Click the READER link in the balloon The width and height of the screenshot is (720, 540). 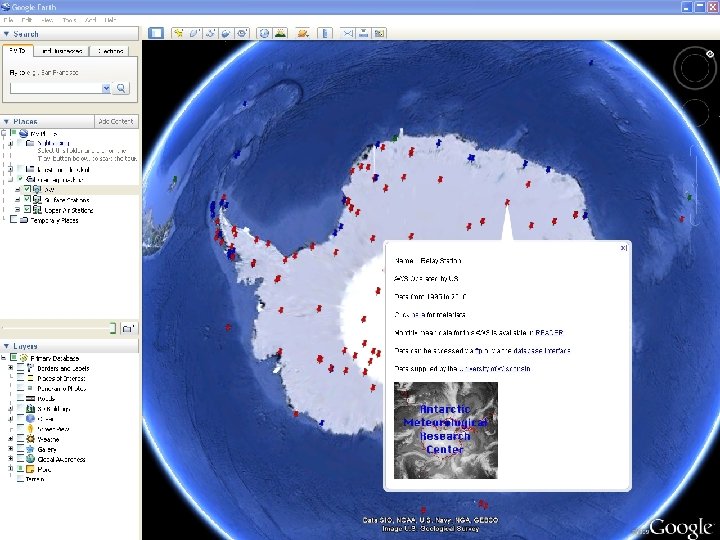[x=549, y=332]
